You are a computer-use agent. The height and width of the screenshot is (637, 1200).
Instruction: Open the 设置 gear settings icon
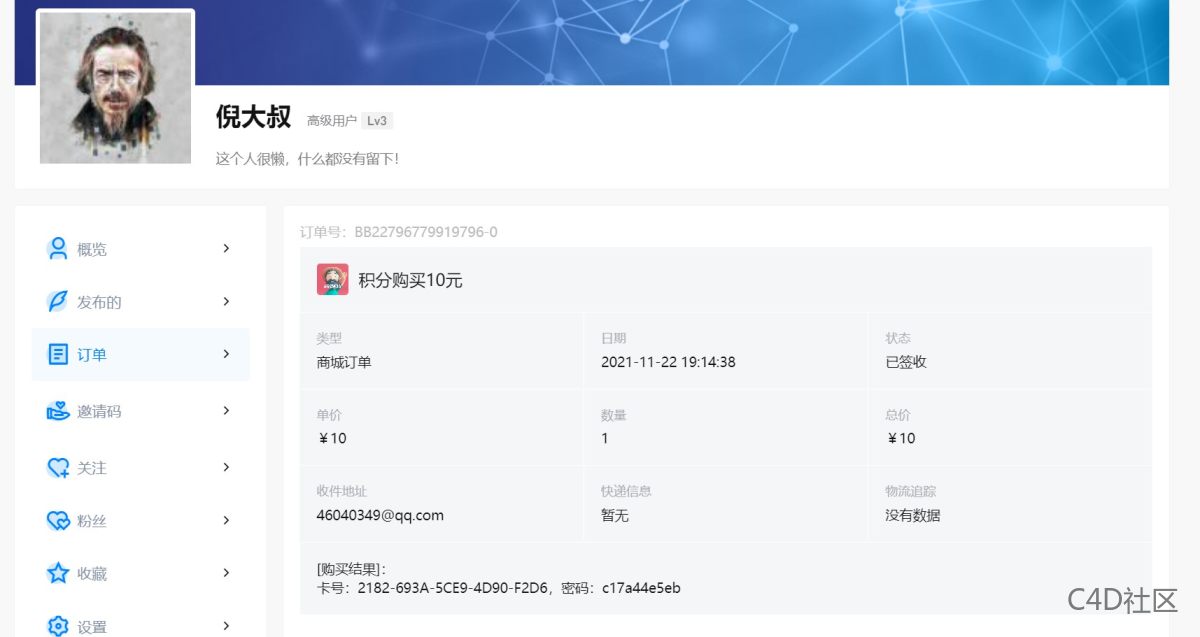coord(57,624)
